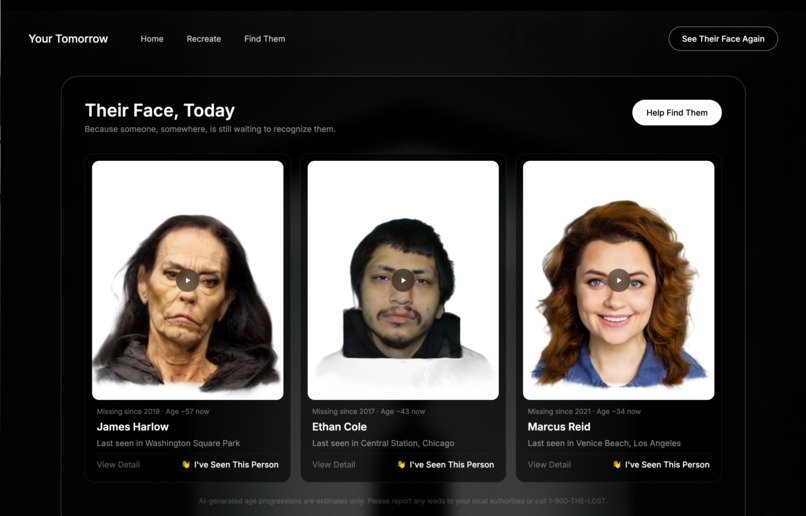Screen dimensions: 806x516
Task: Open the Ethan Cole portrait image
Action: pos(403,280)
